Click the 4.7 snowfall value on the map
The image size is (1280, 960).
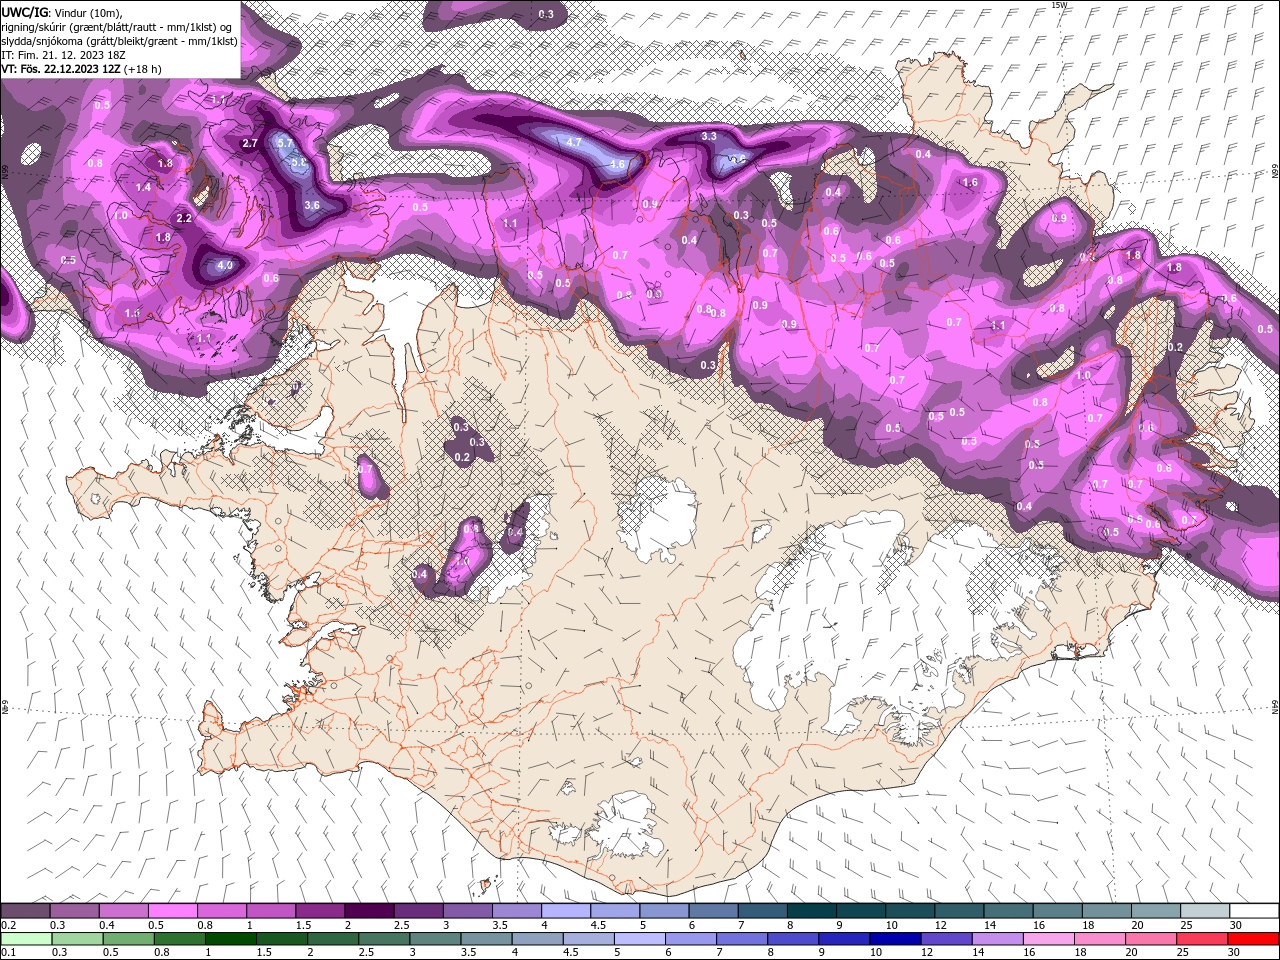(x=573, y=143)
